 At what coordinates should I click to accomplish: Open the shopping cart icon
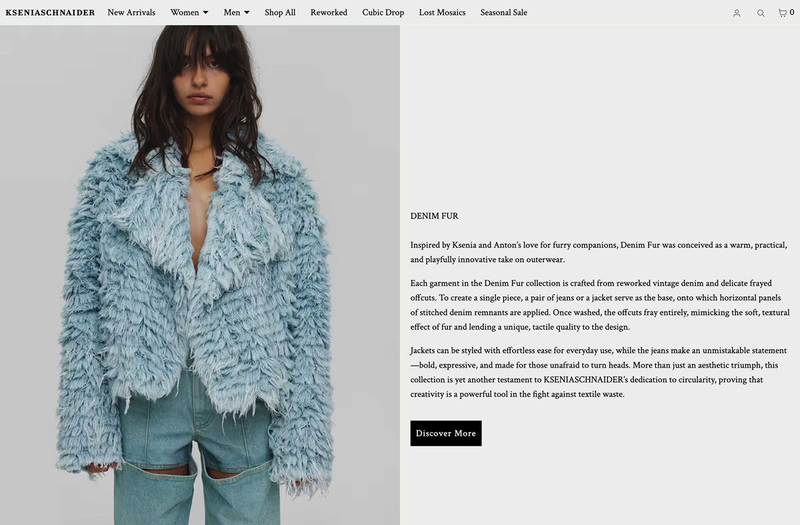(x=782, y=13)
